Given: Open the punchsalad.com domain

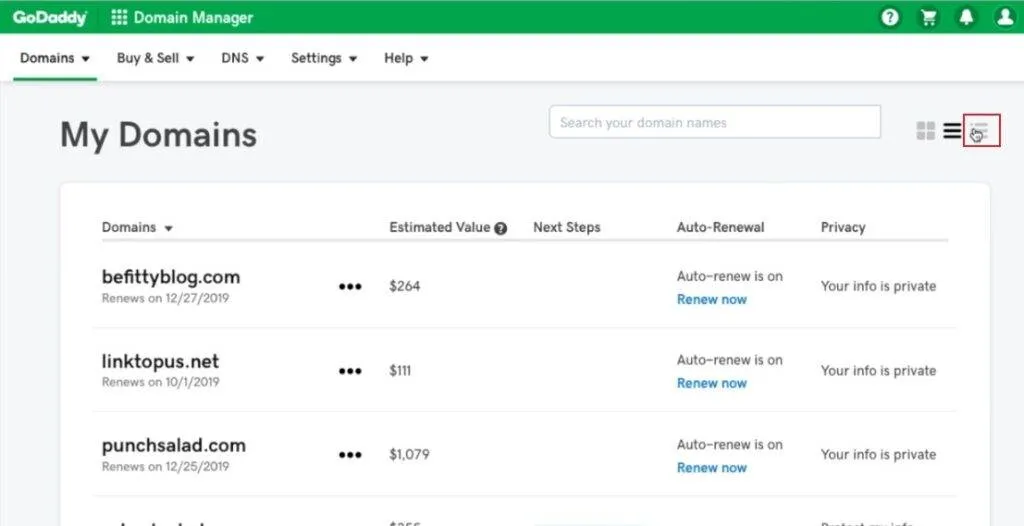Looking at the screenshot, I should pyautogui.click(x=174, y=446).
